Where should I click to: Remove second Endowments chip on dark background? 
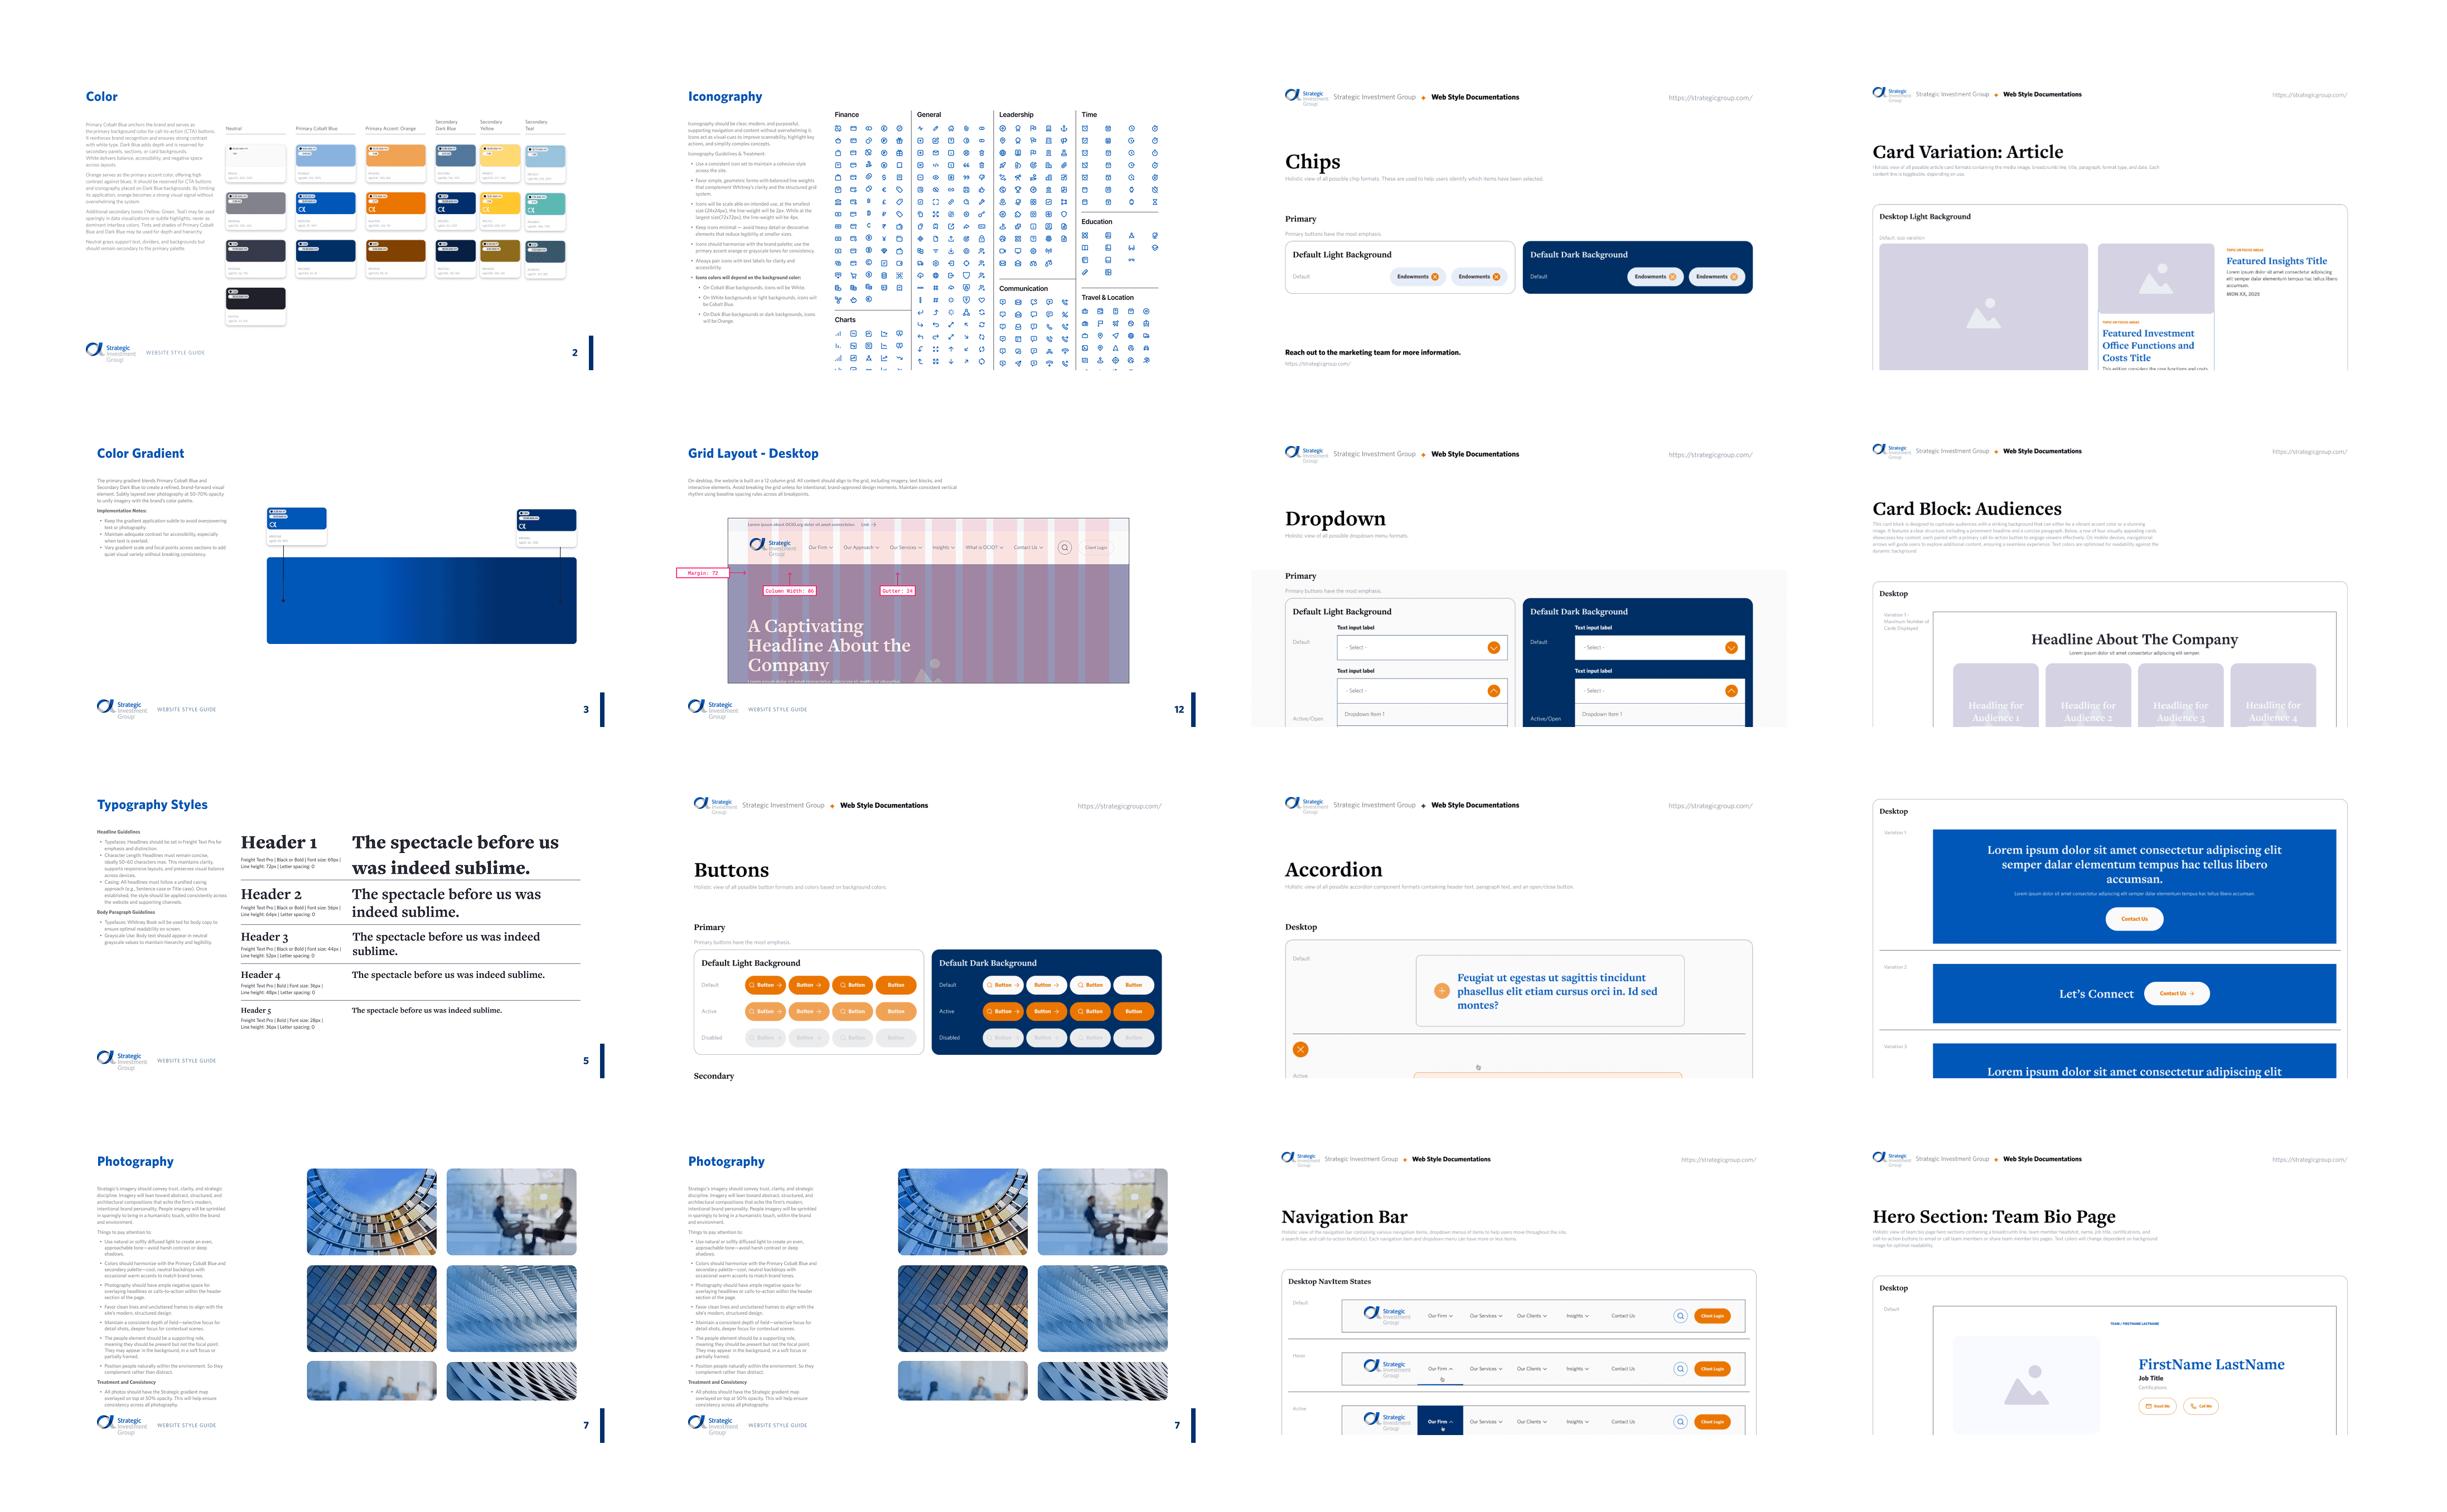[x=1733, y=277]
